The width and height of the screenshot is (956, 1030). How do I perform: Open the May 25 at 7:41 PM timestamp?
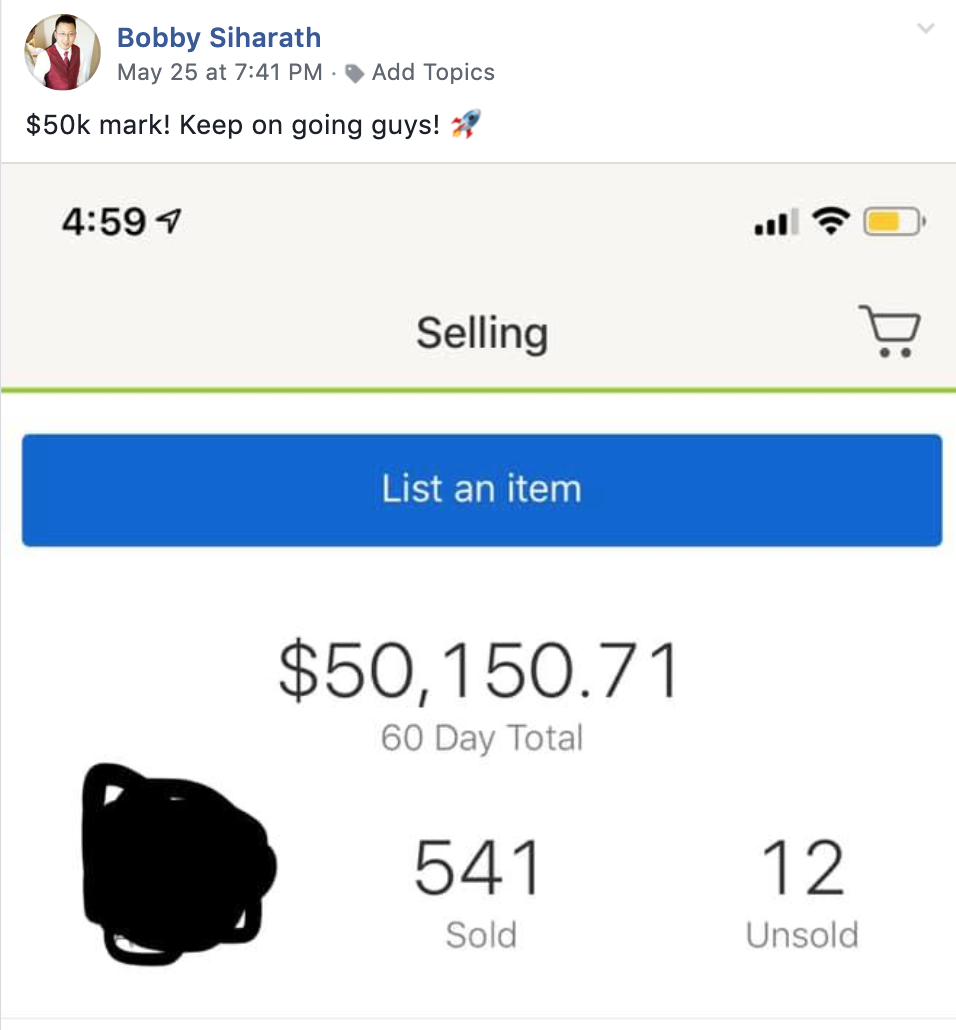coord(219,72)
